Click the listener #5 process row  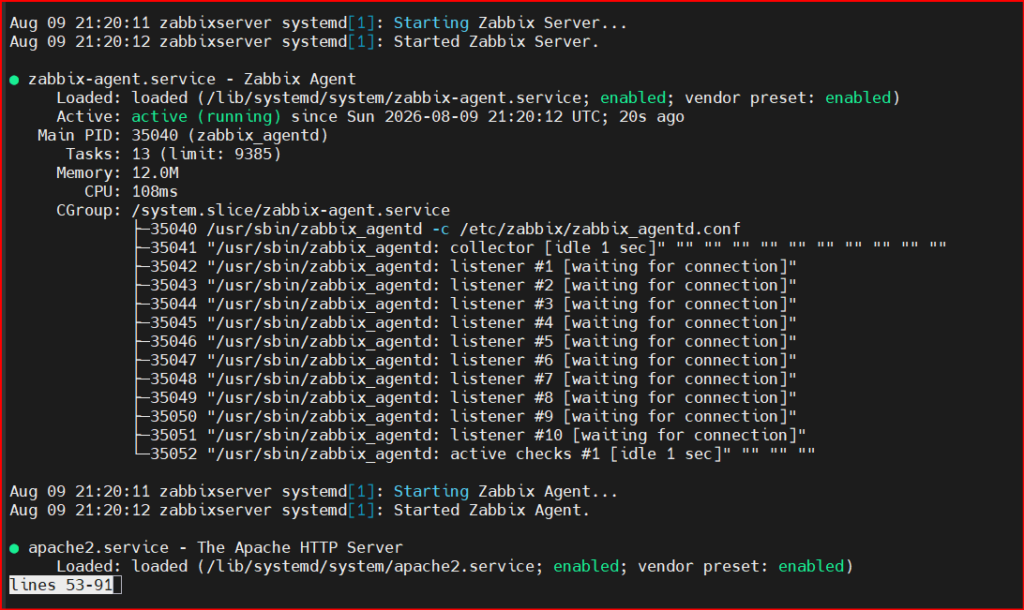[466, 342]
